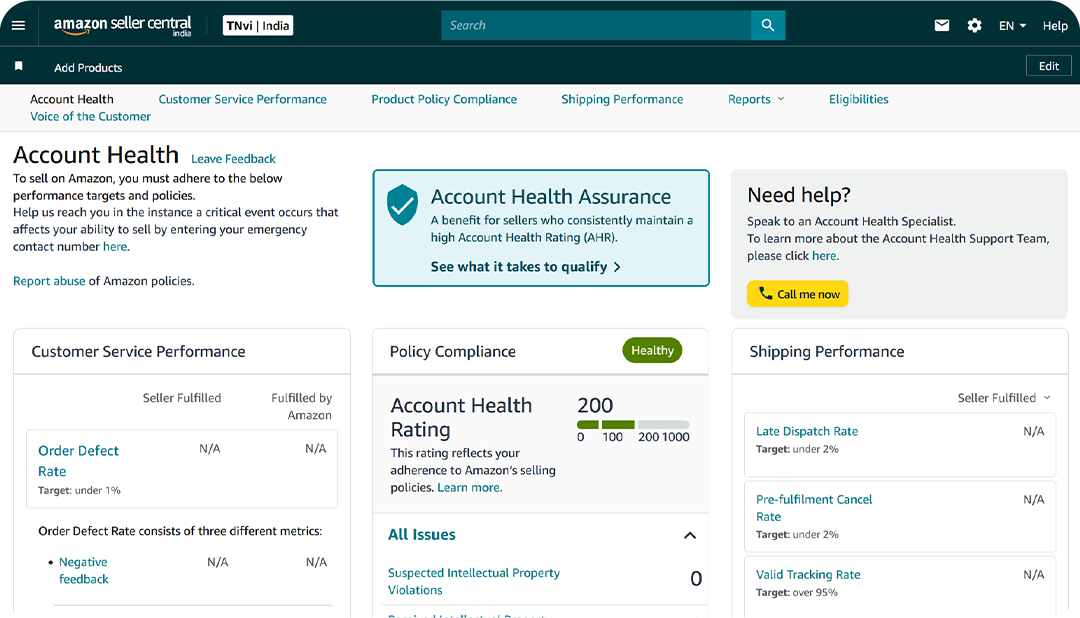Open the Valid Tracking Rate link
This screenshot has height=618, width=1080.
pyautogui.click(x=808, y=575)
